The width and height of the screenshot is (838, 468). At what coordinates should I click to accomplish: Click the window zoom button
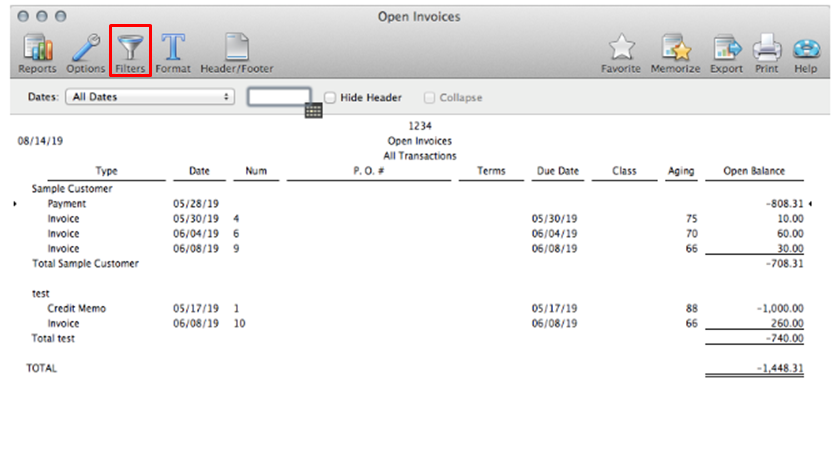[x=61, y=16]
